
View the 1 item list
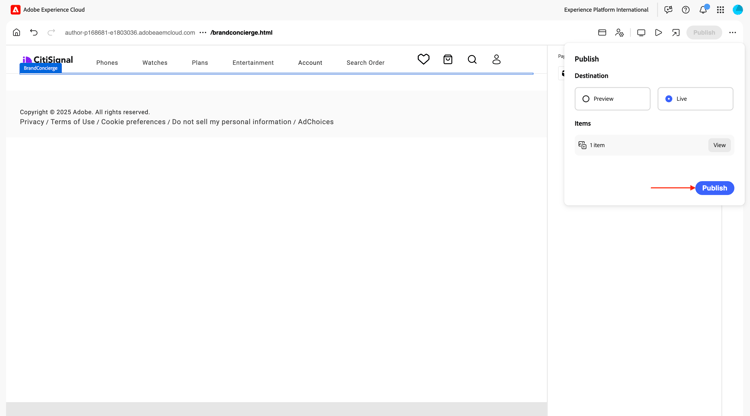(x=719, y=145)
